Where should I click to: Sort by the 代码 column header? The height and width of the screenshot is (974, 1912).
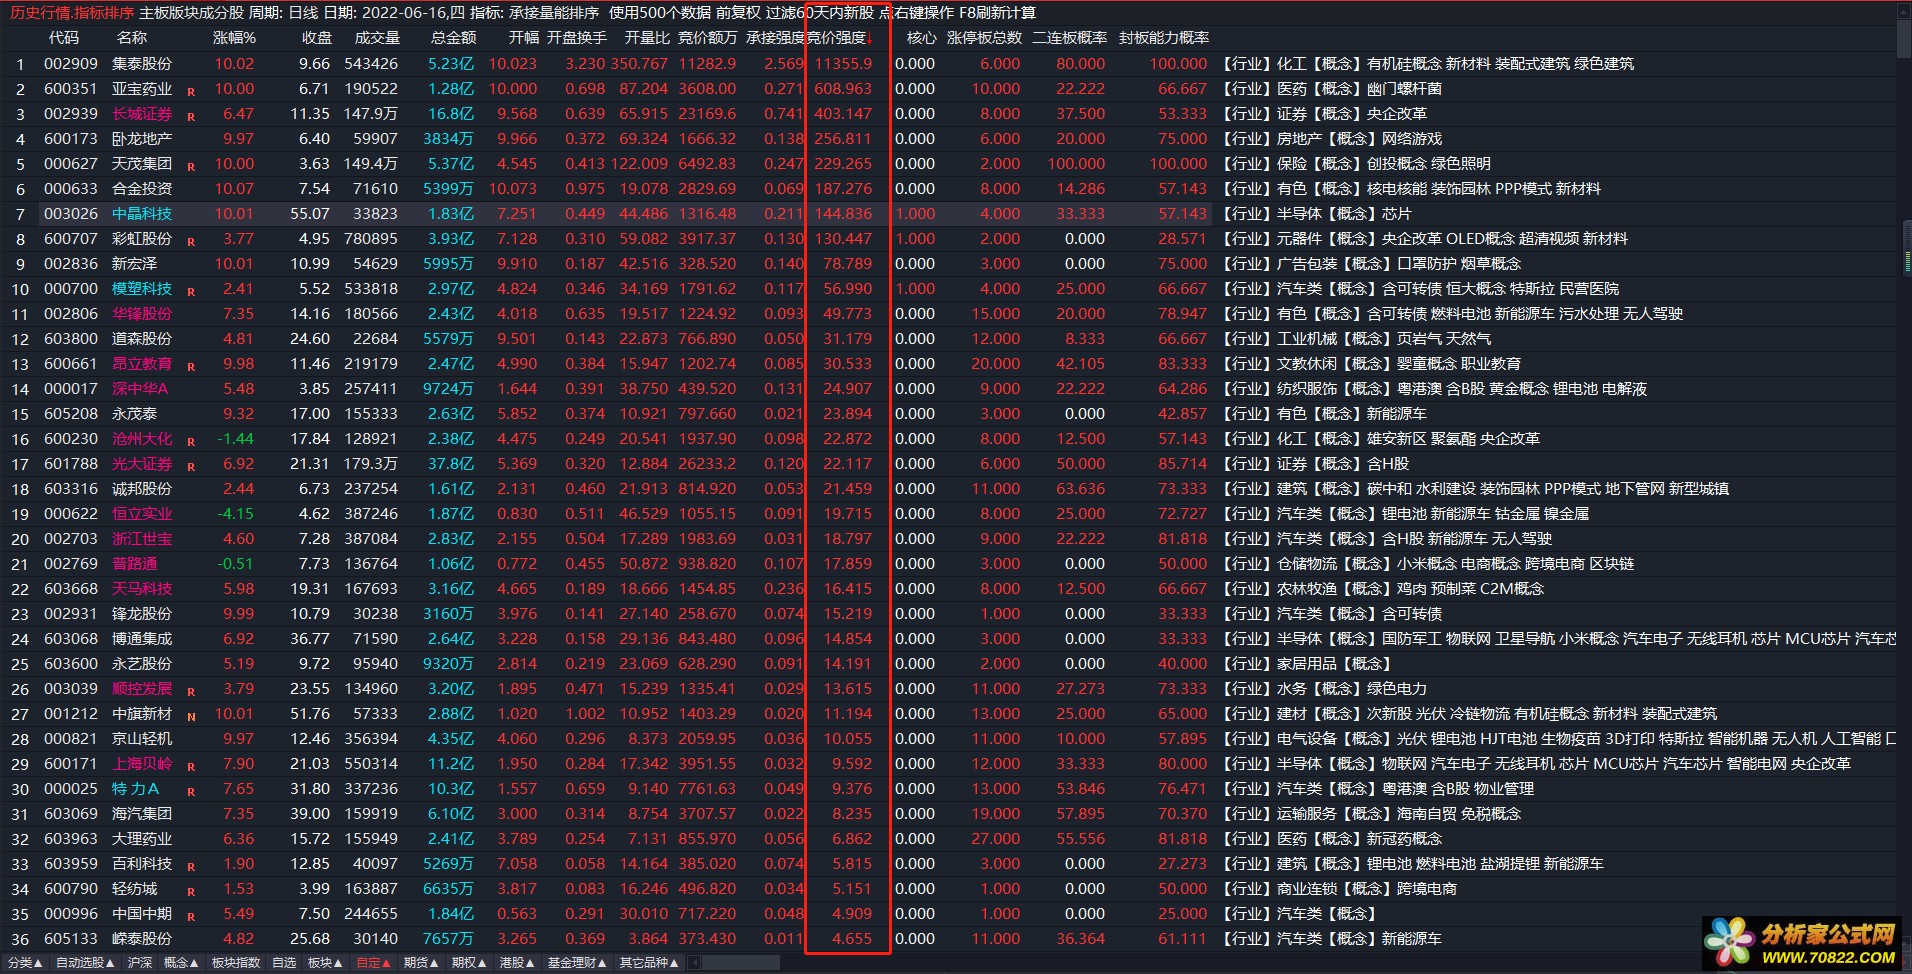[63, 38]
